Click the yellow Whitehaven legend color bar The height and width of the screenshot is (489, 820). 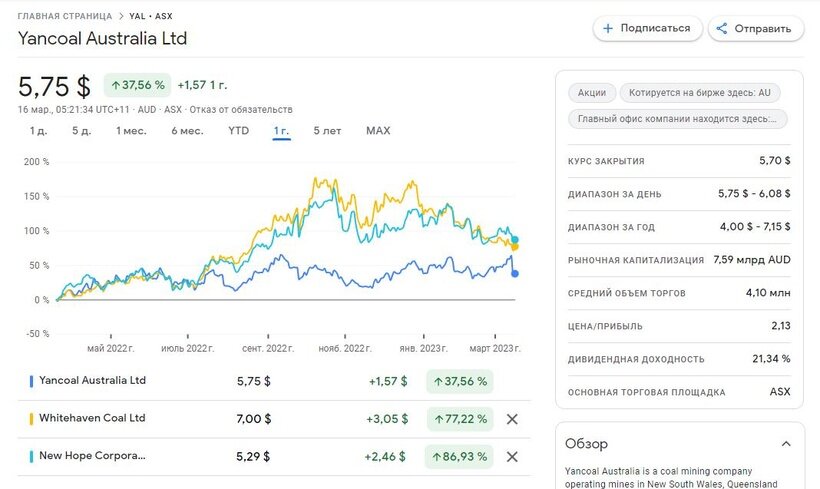pos(31,419)
